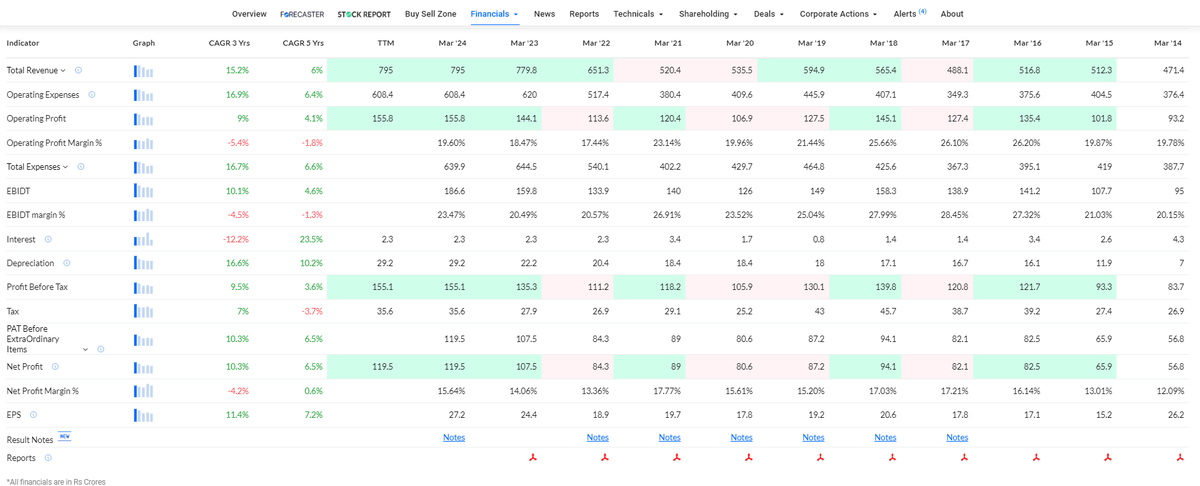Expand the Total Expenses row chevron
This screenshot has height=486, width=1200.
(67, 167)
